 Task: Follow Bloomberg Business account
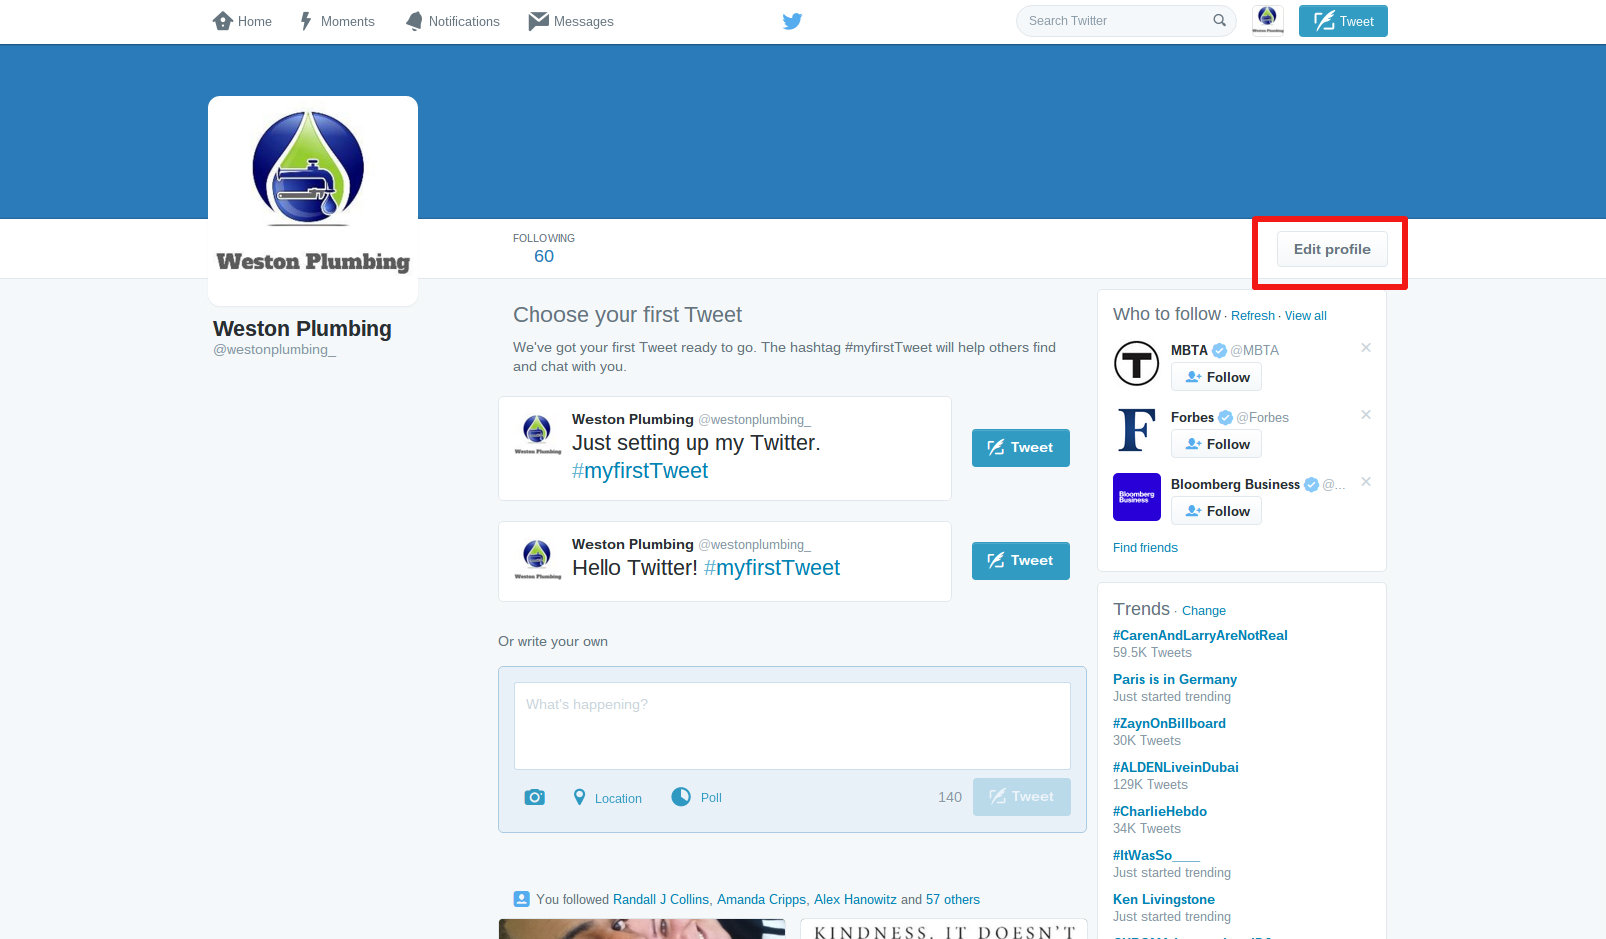coord(1217,511)
